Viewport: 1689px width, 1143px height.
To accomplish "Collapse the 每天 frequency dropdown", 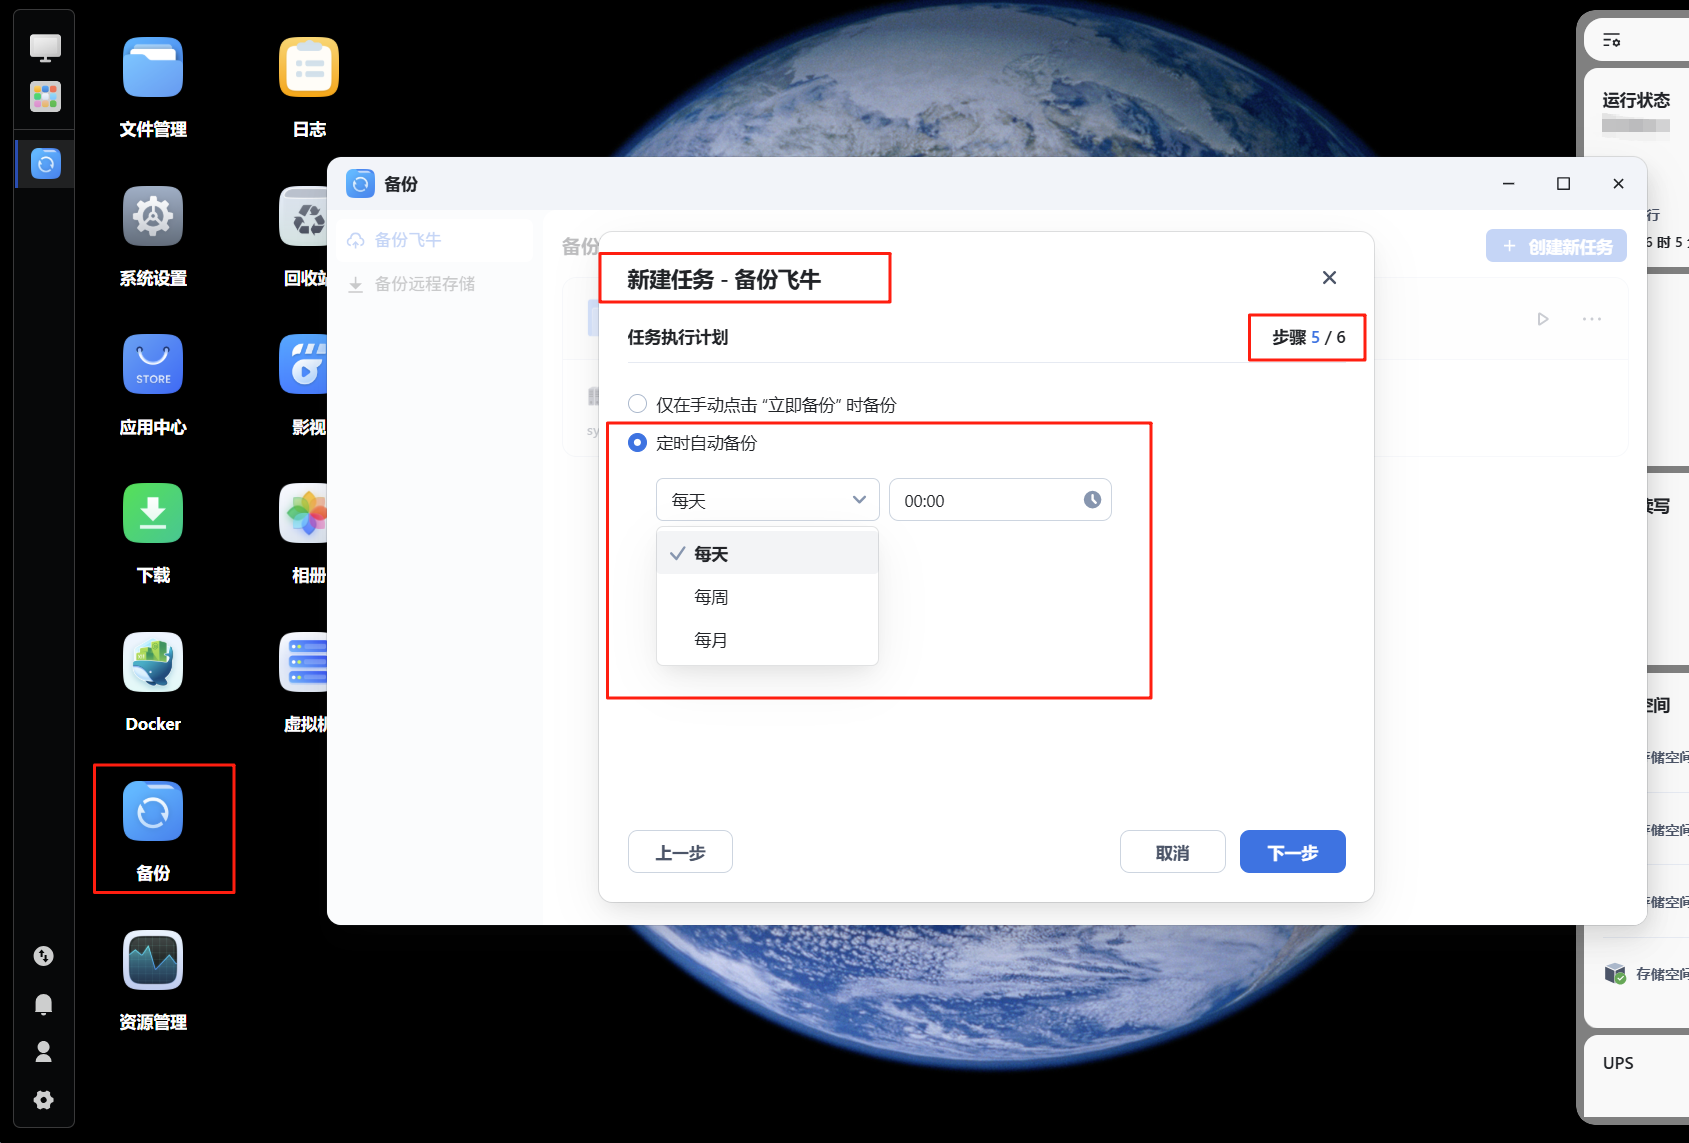I will [768, 500].
